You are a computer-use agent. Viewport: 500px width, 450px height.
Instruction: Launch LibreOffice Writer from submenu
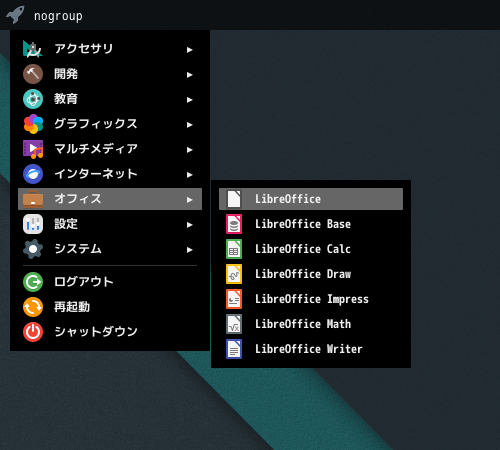point(311,349)
